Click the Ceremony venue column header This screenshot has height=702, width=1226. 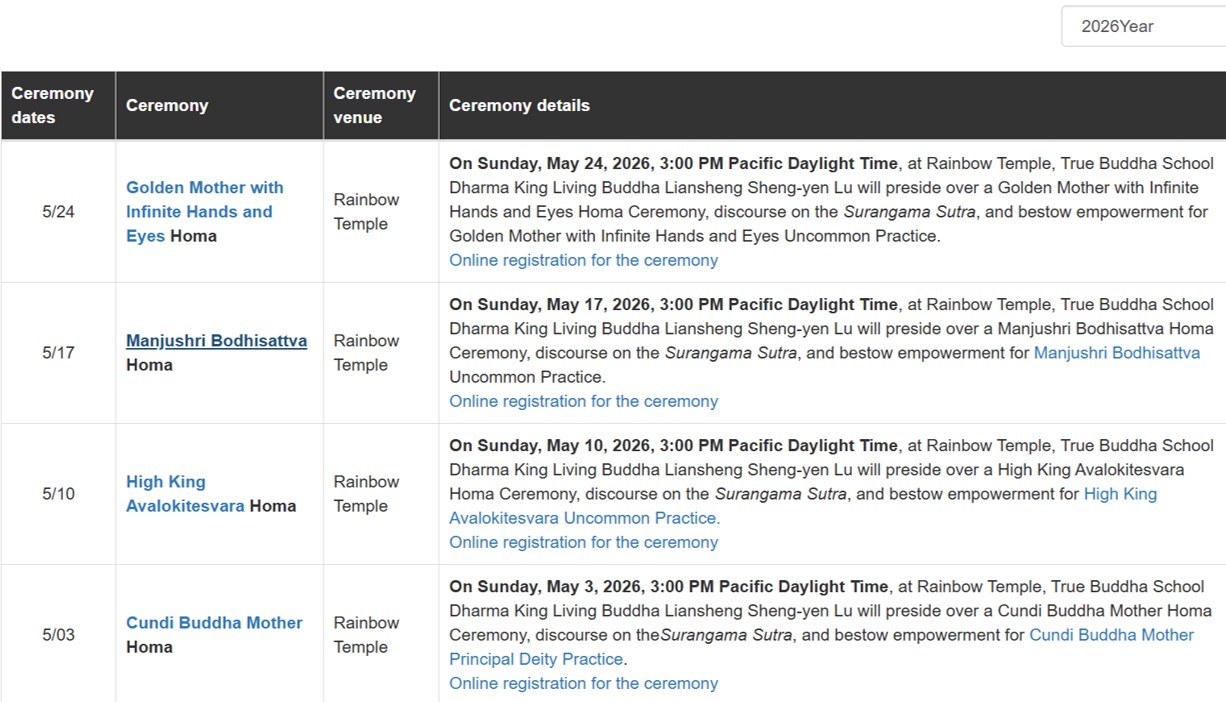374,105
